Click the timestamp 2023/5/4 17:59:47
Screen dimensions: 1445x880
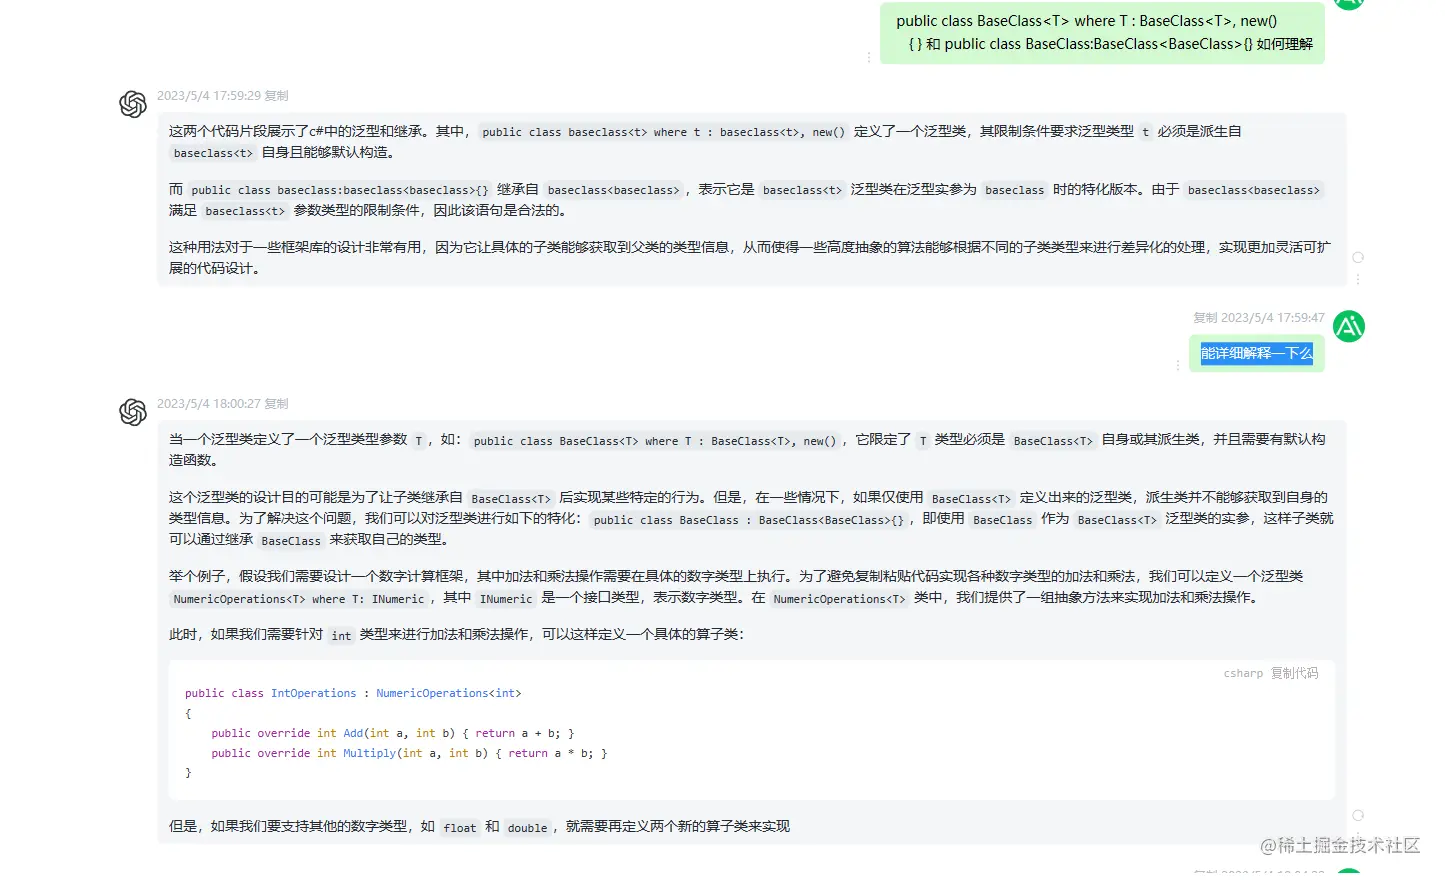pos(1273,318)
